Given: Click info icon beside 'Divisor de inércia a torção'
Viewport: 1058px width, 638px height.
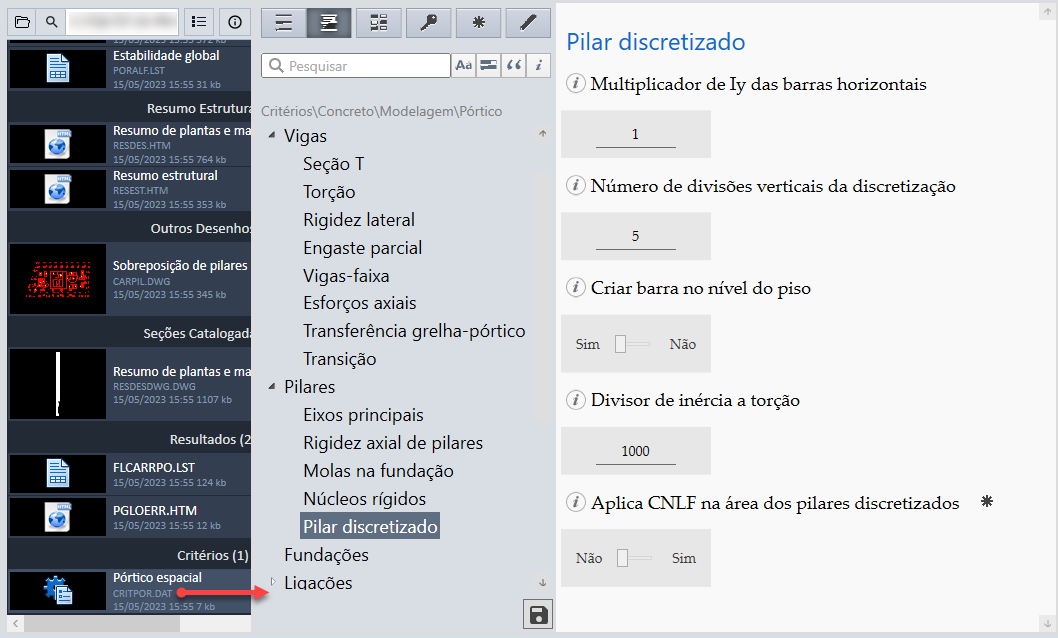Looking at the screenshot, I should (576, 400).
